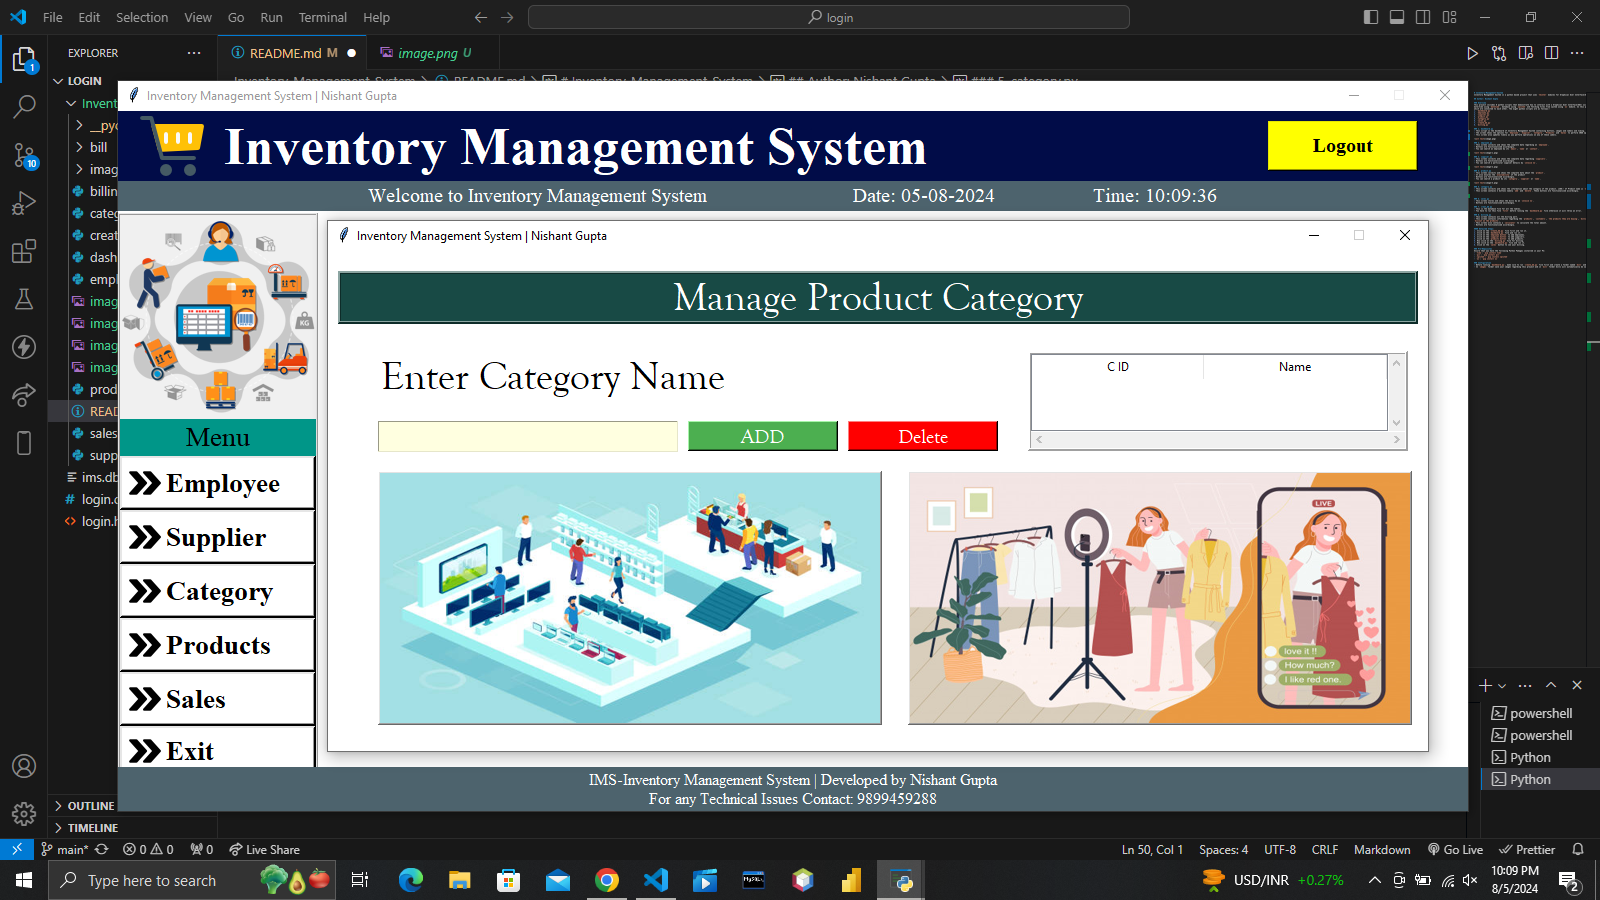Open Windows Start button
1600x900 pixels.
24,880
